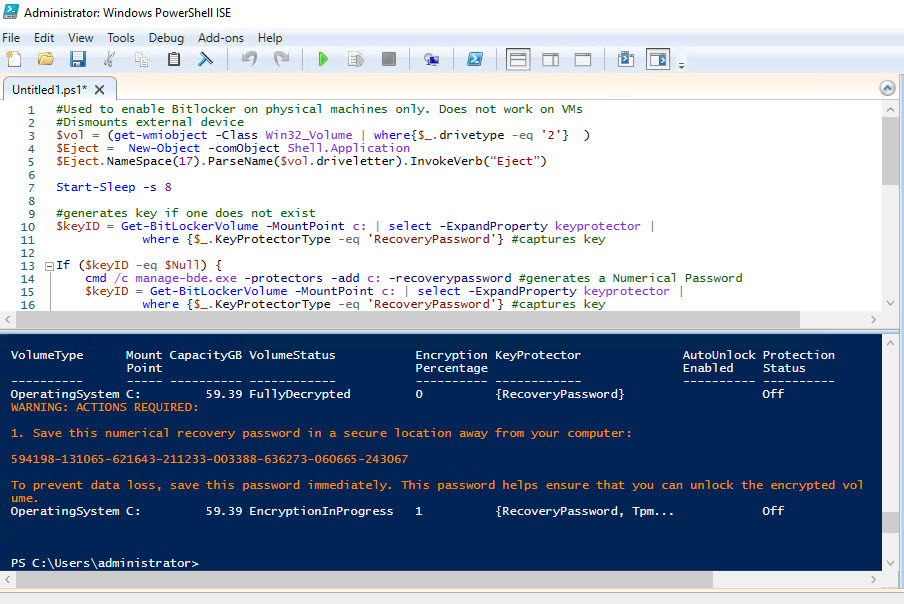This screenshot has width=904, height=604.
Task: Click script pane vertical scroll up arrow
Action: tap(890, 110)
